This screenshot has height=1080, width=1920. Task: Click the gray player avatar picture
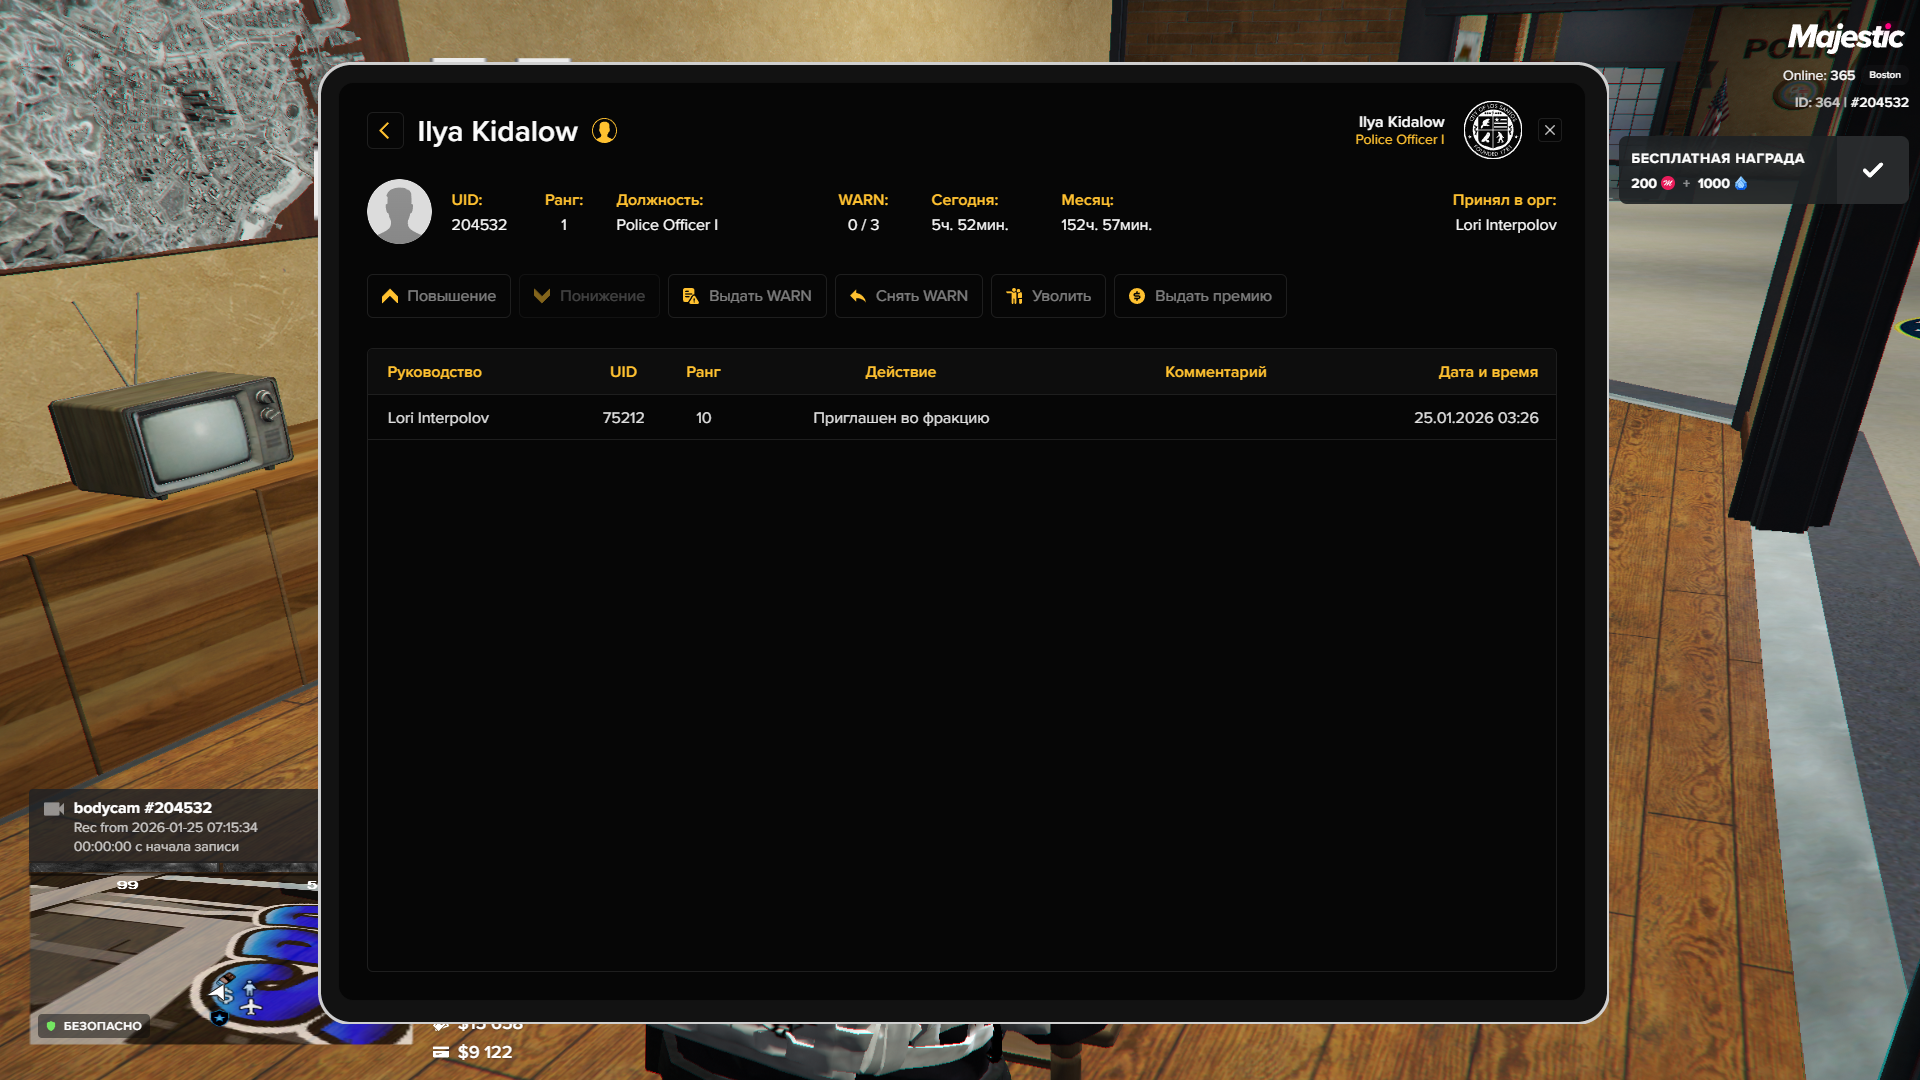pyautogui.click(x=399, y=212)
